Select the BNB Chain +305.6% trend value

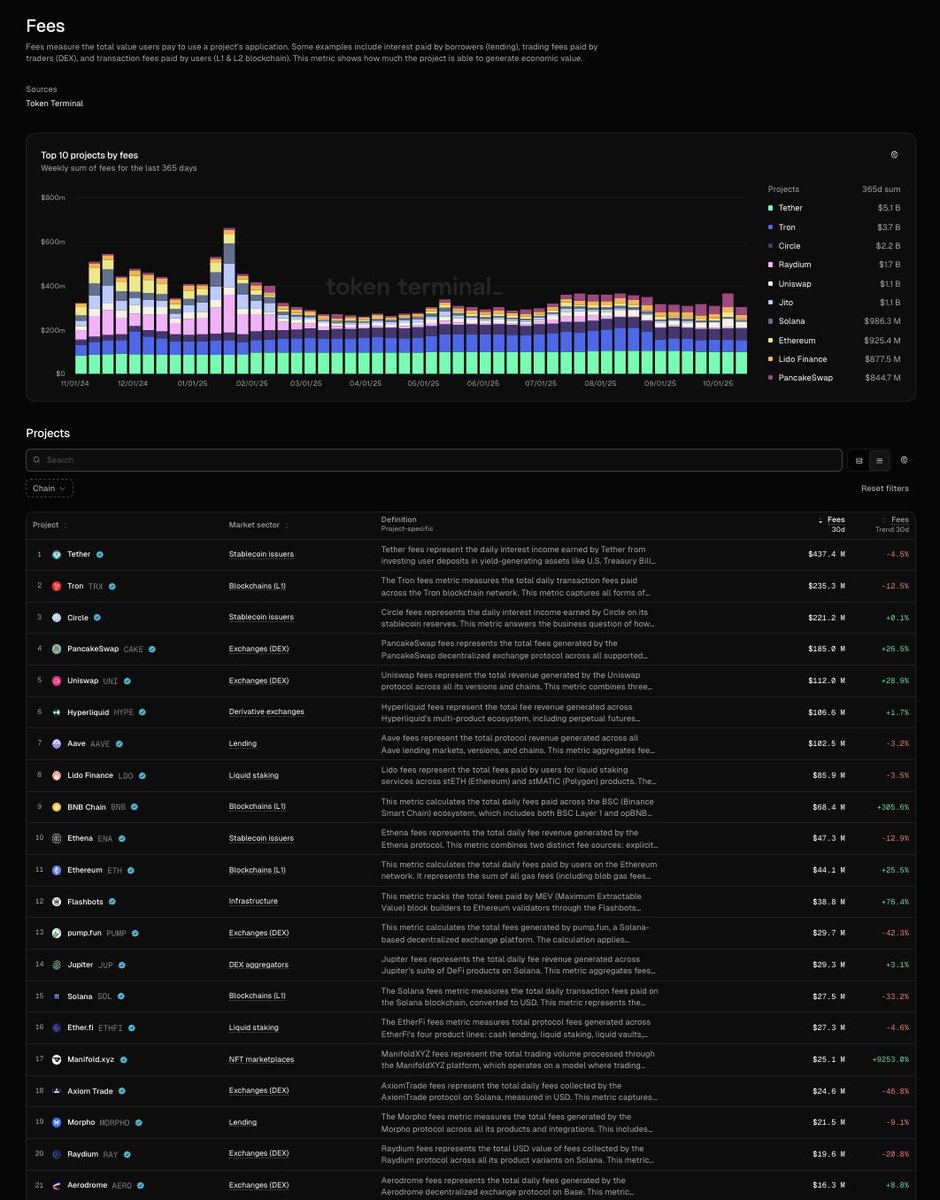tap(893, 807)
